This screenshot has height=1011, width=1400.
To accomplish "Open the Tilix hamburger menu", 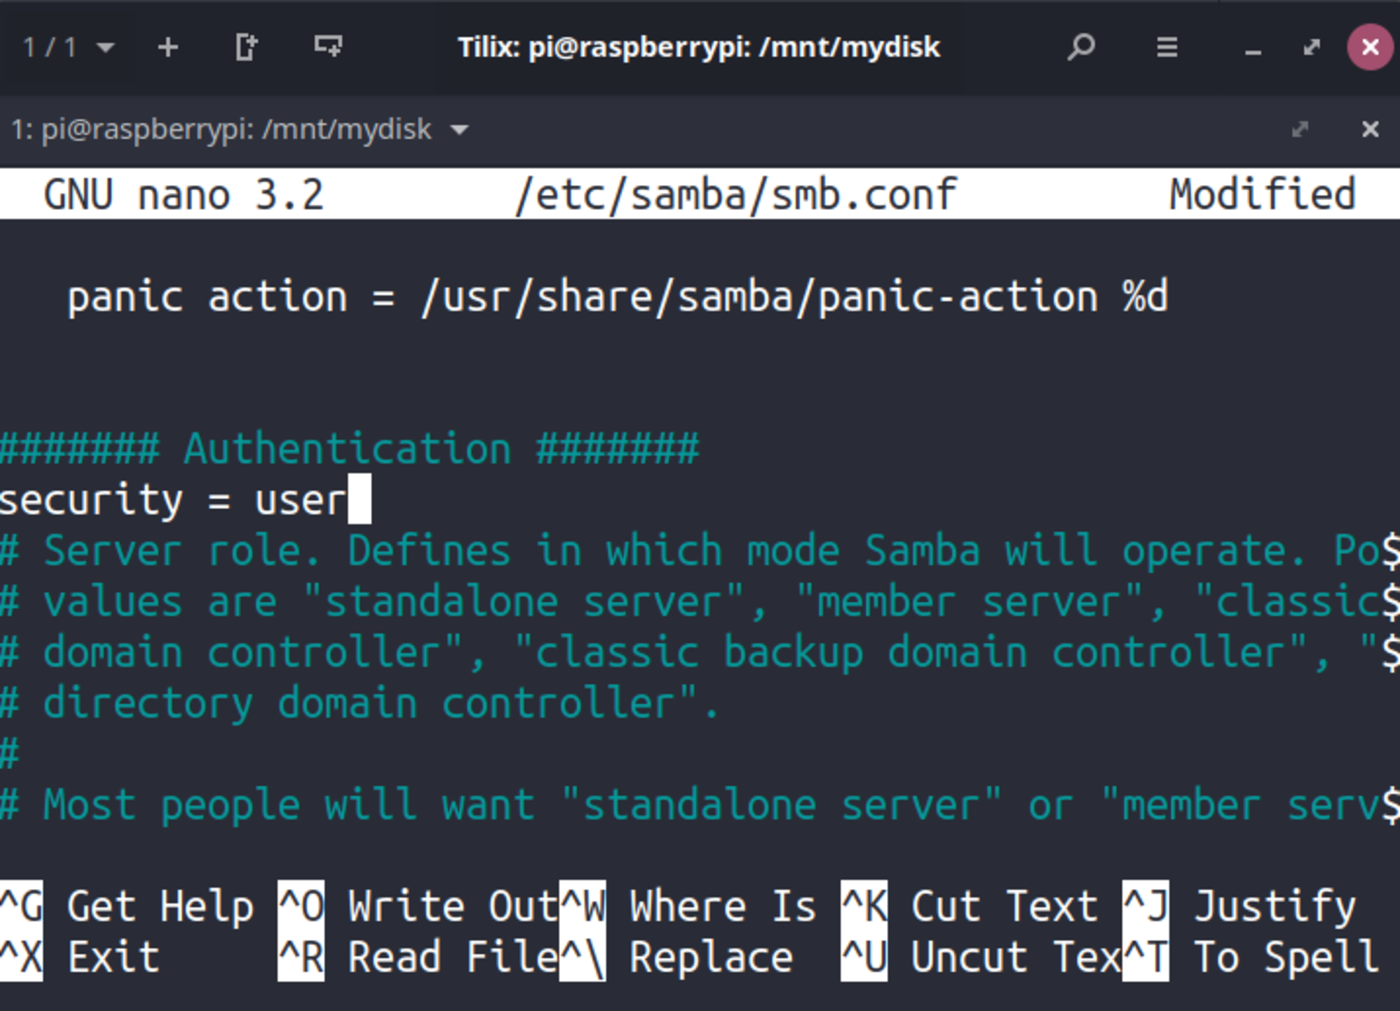I will [x=1166, y=46].
